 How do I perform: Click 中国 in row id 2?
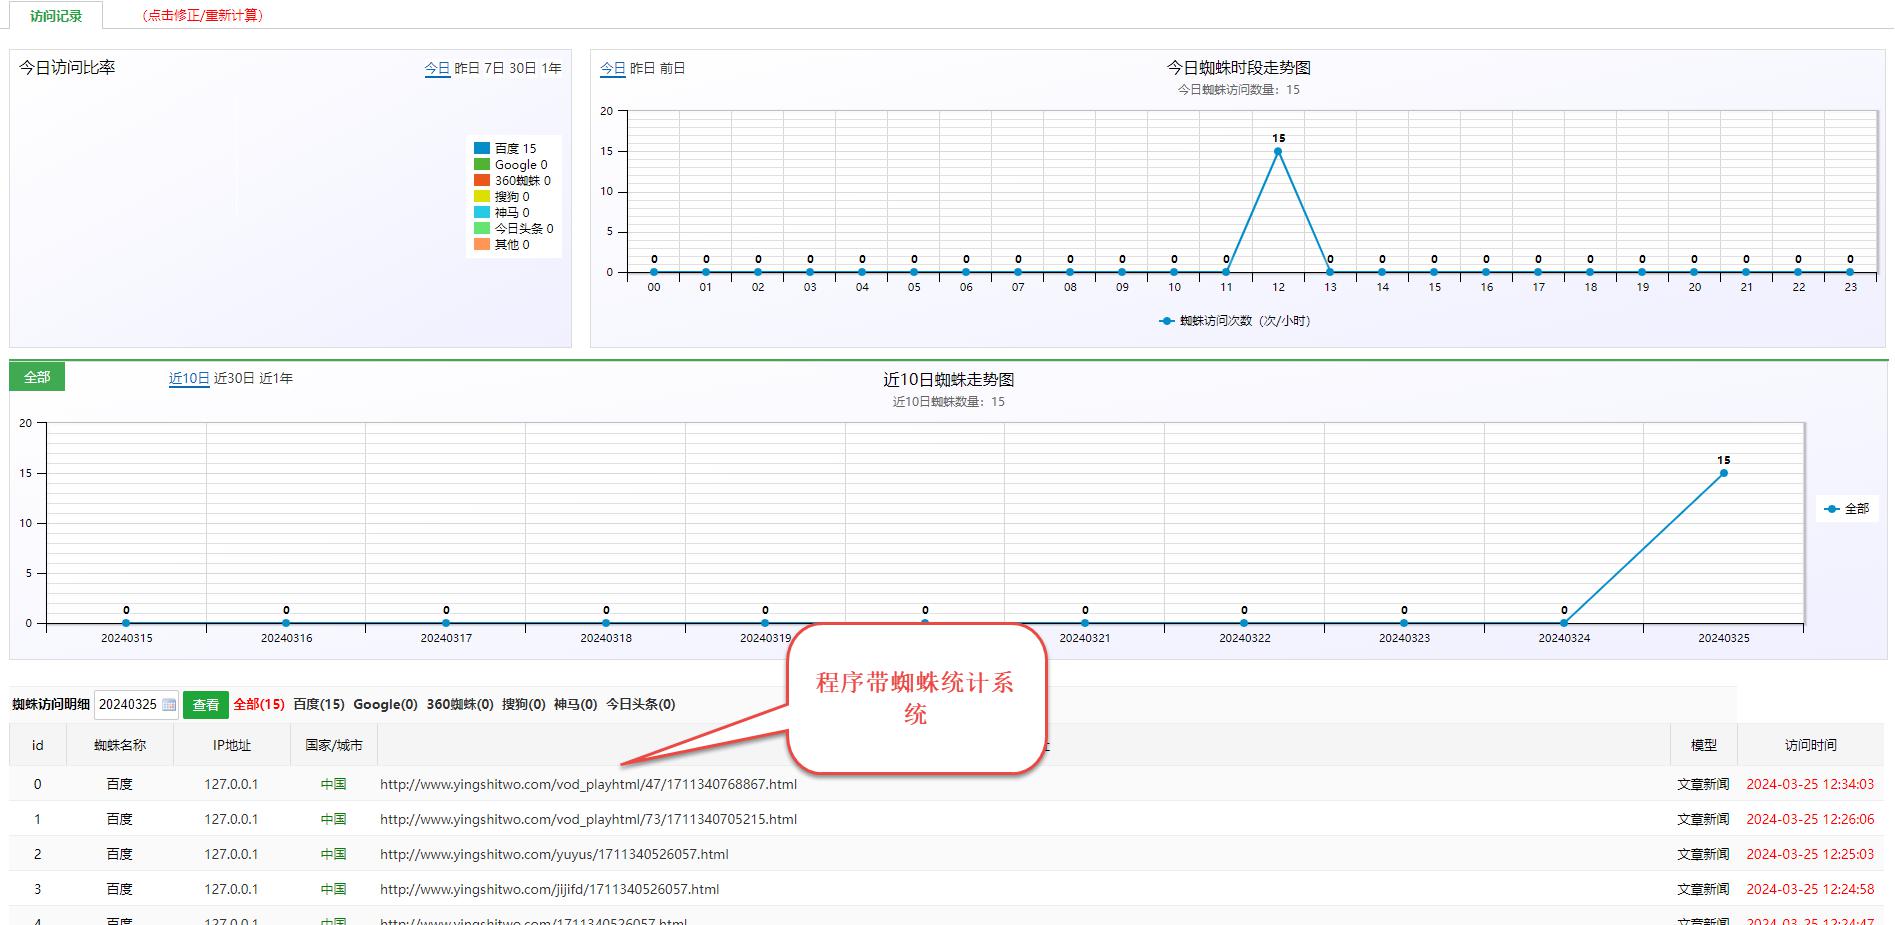click(x=334, y=854)
